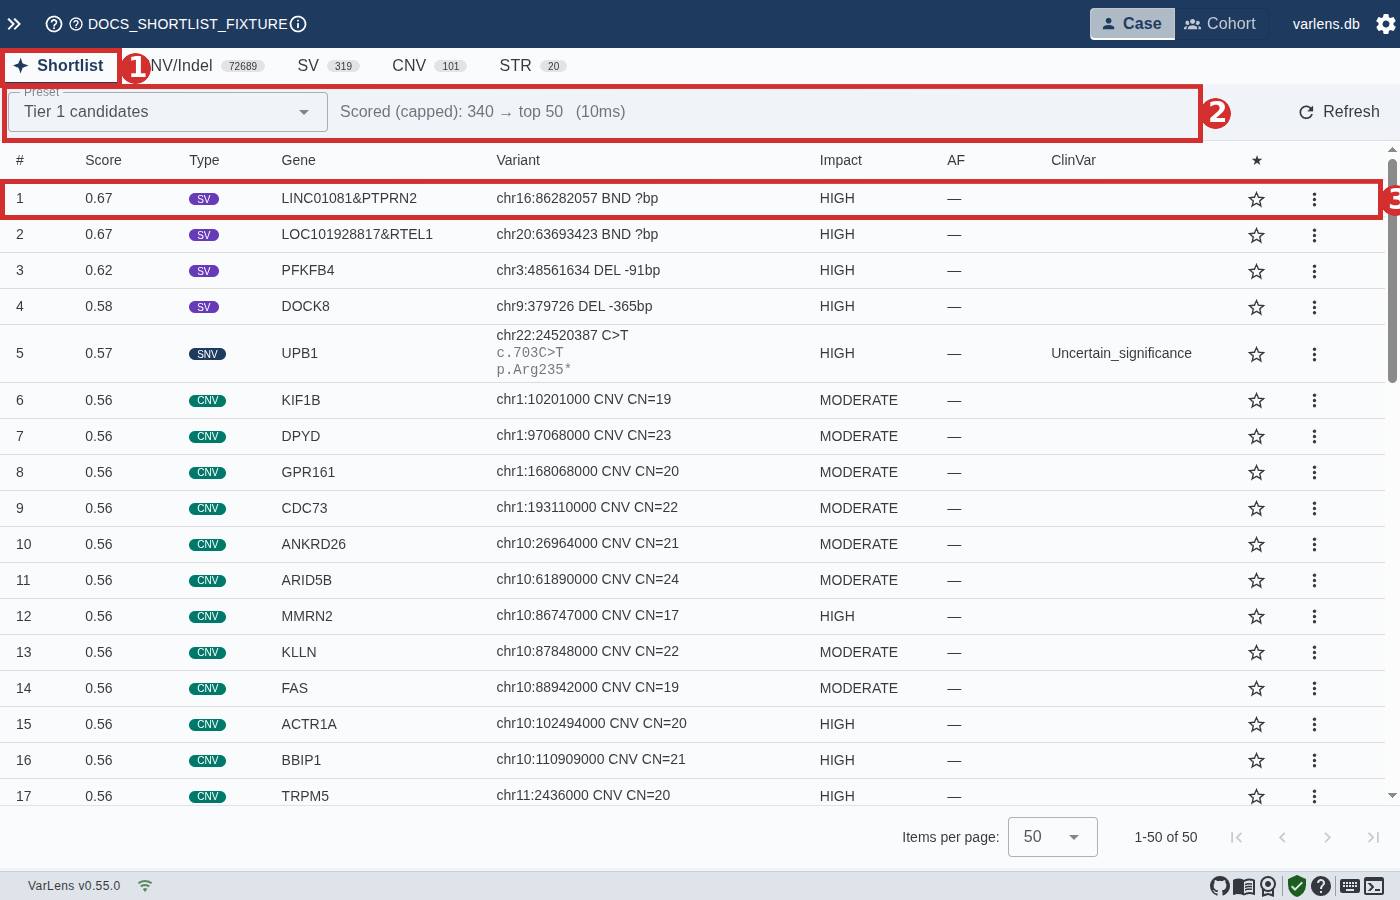Switch to the SV tab
Viewport: 1400px width, 900px height.
pyautogui.click(x=327, y=66)
